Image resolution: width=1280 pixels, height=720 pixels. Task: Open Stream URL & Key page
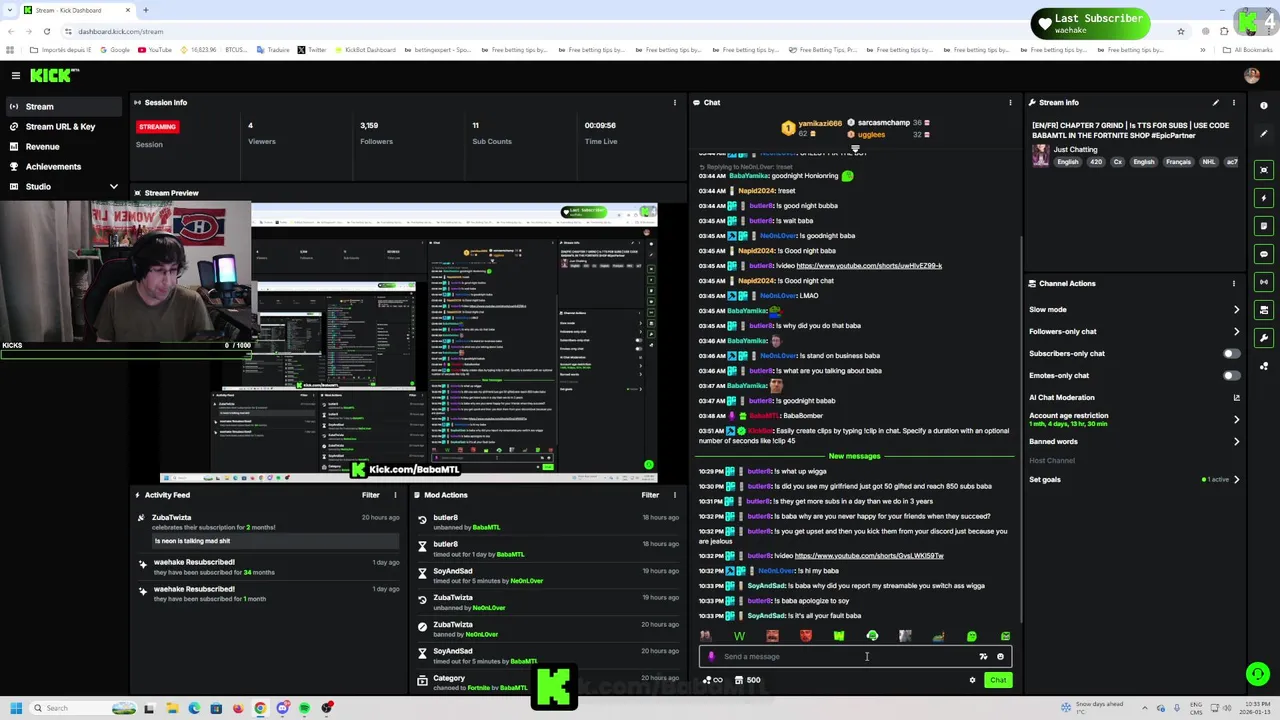[60, 126]
